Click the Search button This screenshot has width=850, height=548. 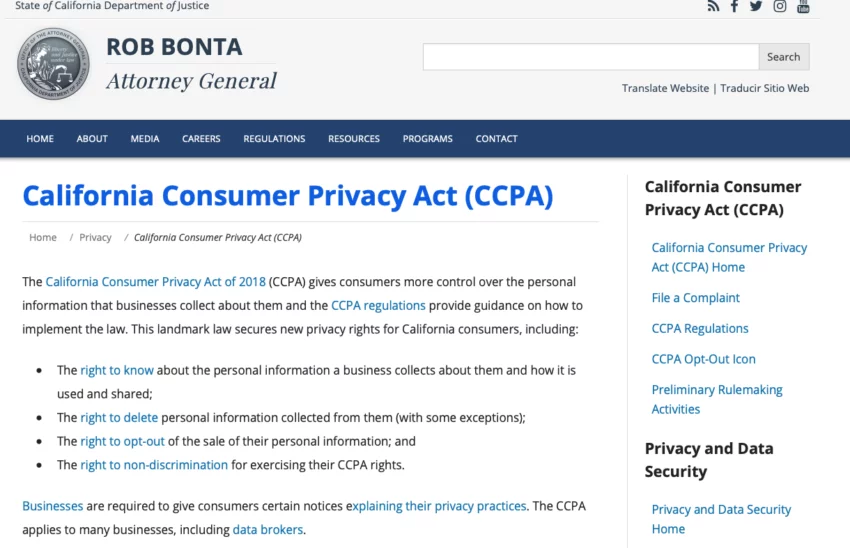tap(784, 57)
